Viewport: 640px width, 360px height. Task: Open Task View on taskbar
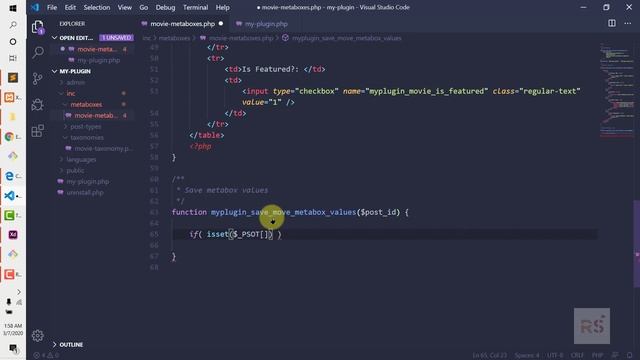point(13,58)
